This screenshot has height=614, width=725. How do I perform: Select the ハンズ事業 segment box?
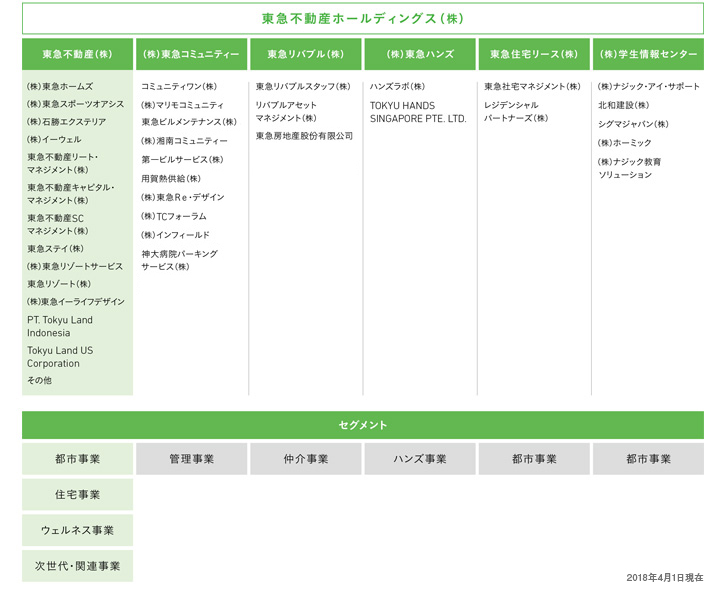coord(420,459)
